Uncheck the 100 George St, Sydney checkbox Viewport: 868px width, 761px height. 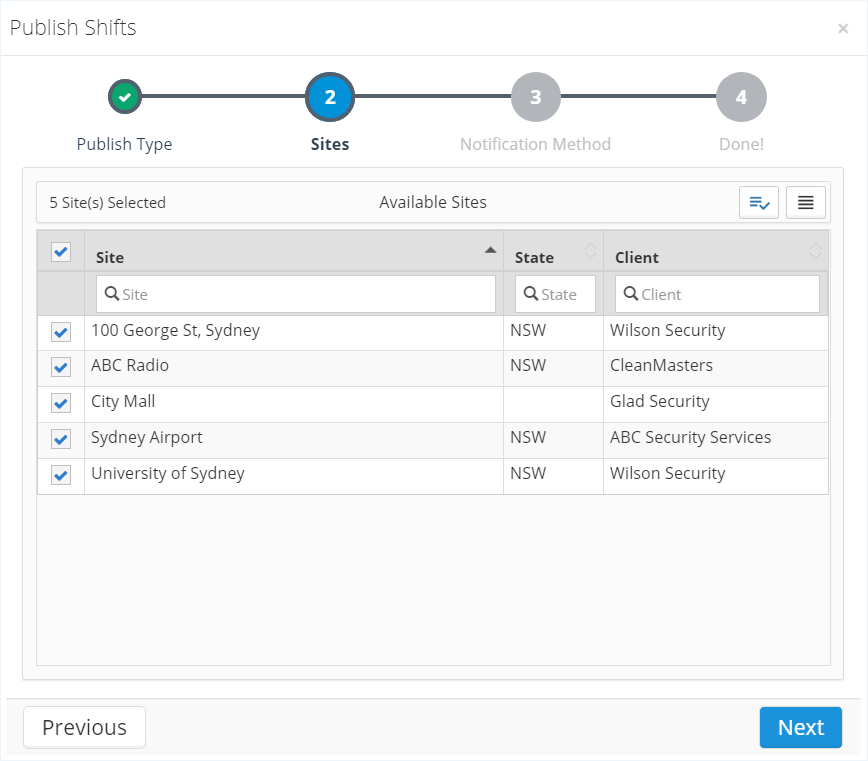click(x=61, y=332)
